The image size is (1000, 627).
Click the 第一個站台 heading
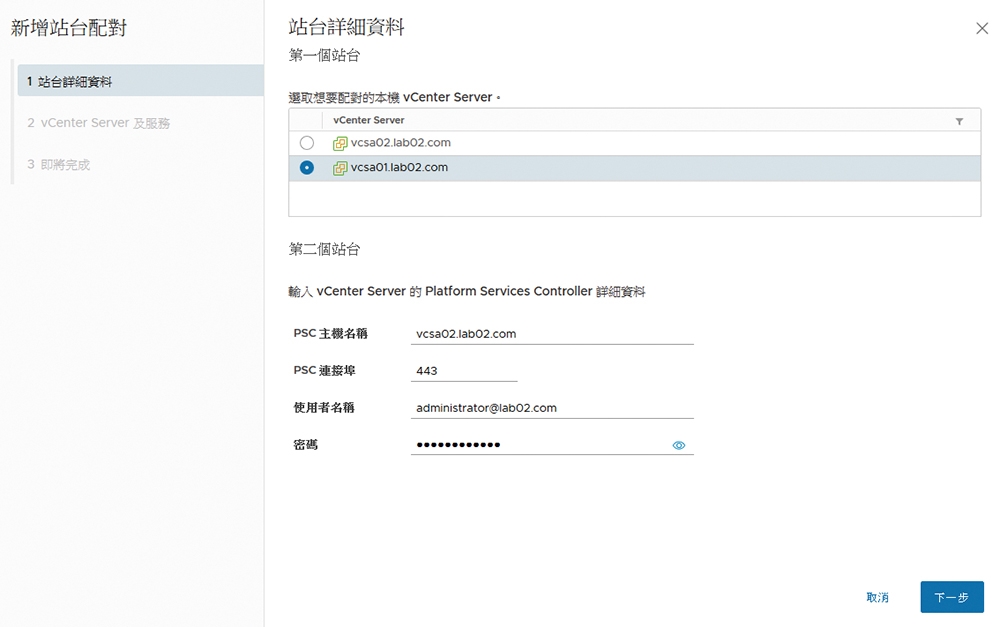[x=325, y=55]
